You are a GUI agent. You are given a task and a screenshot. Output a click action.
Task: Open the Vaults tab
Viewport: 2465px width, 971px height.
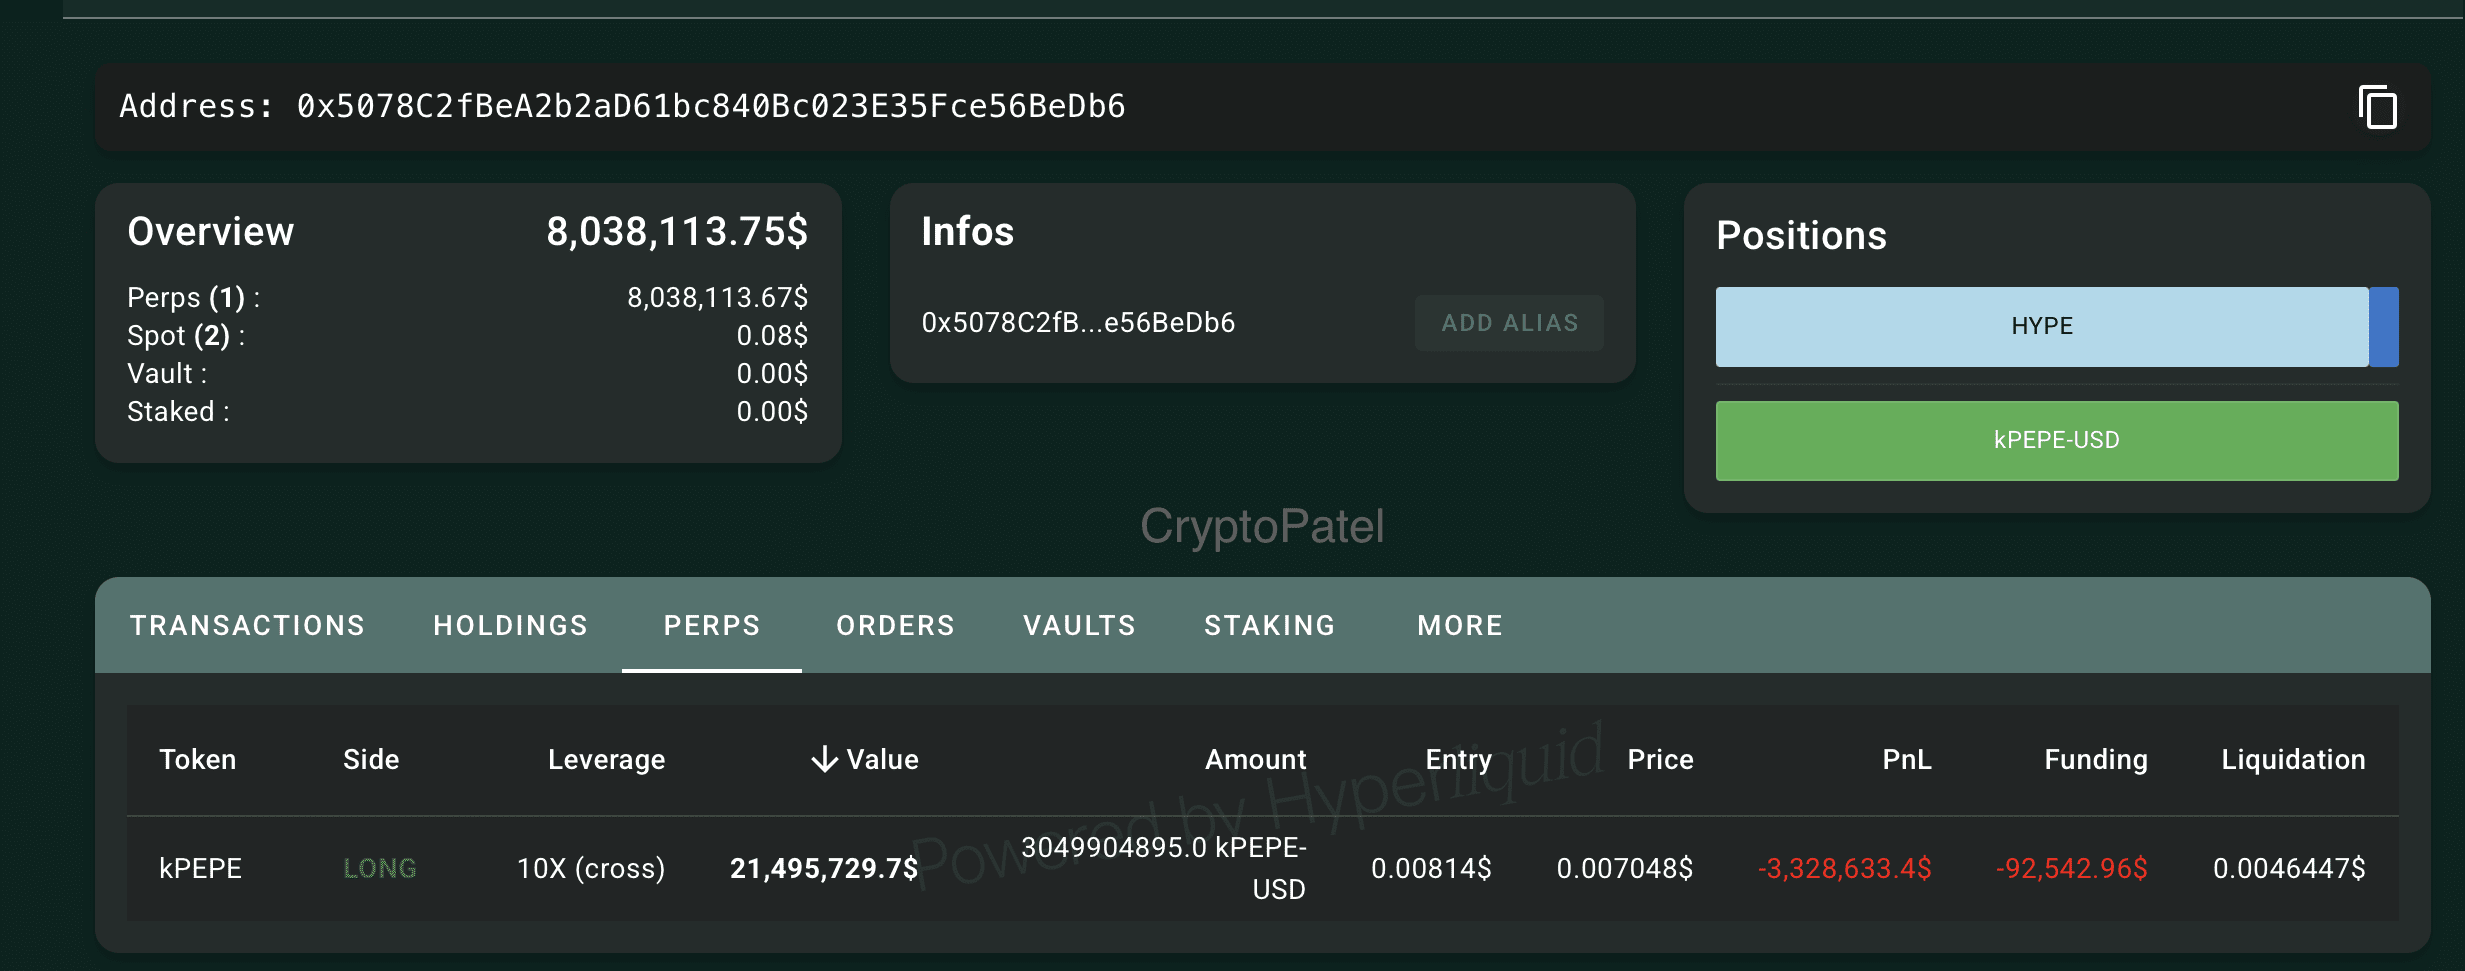click(x=1079, y=625)
